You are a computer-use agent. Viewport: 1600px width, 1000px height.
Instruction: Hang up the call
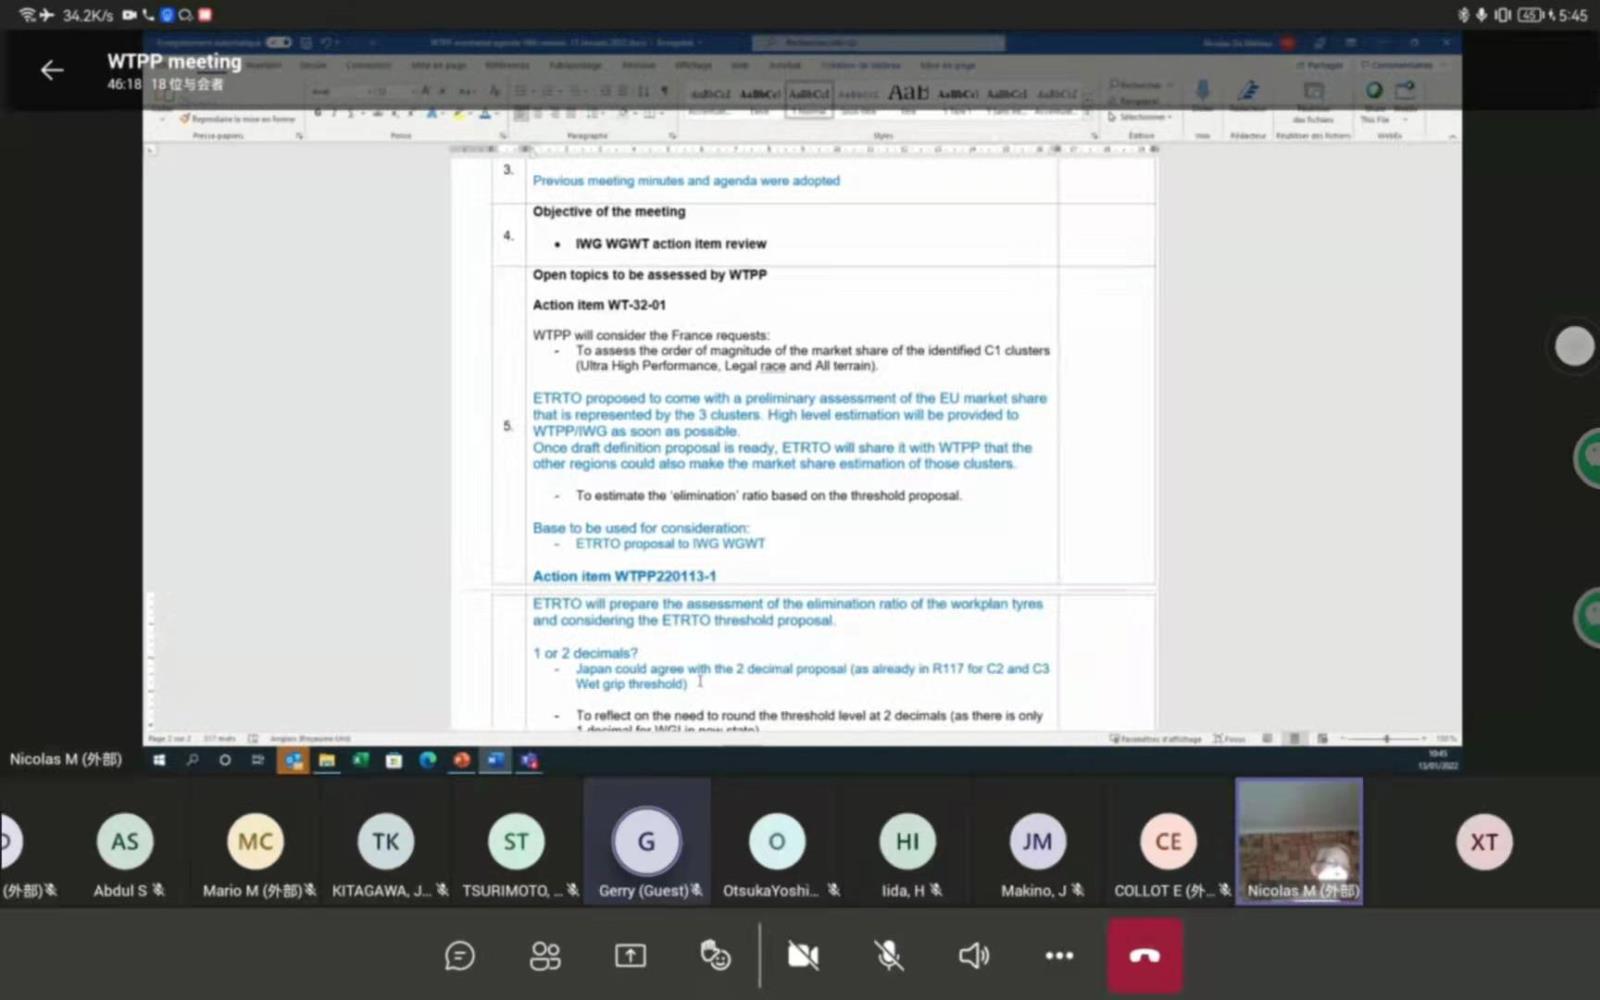point(1144,956)
